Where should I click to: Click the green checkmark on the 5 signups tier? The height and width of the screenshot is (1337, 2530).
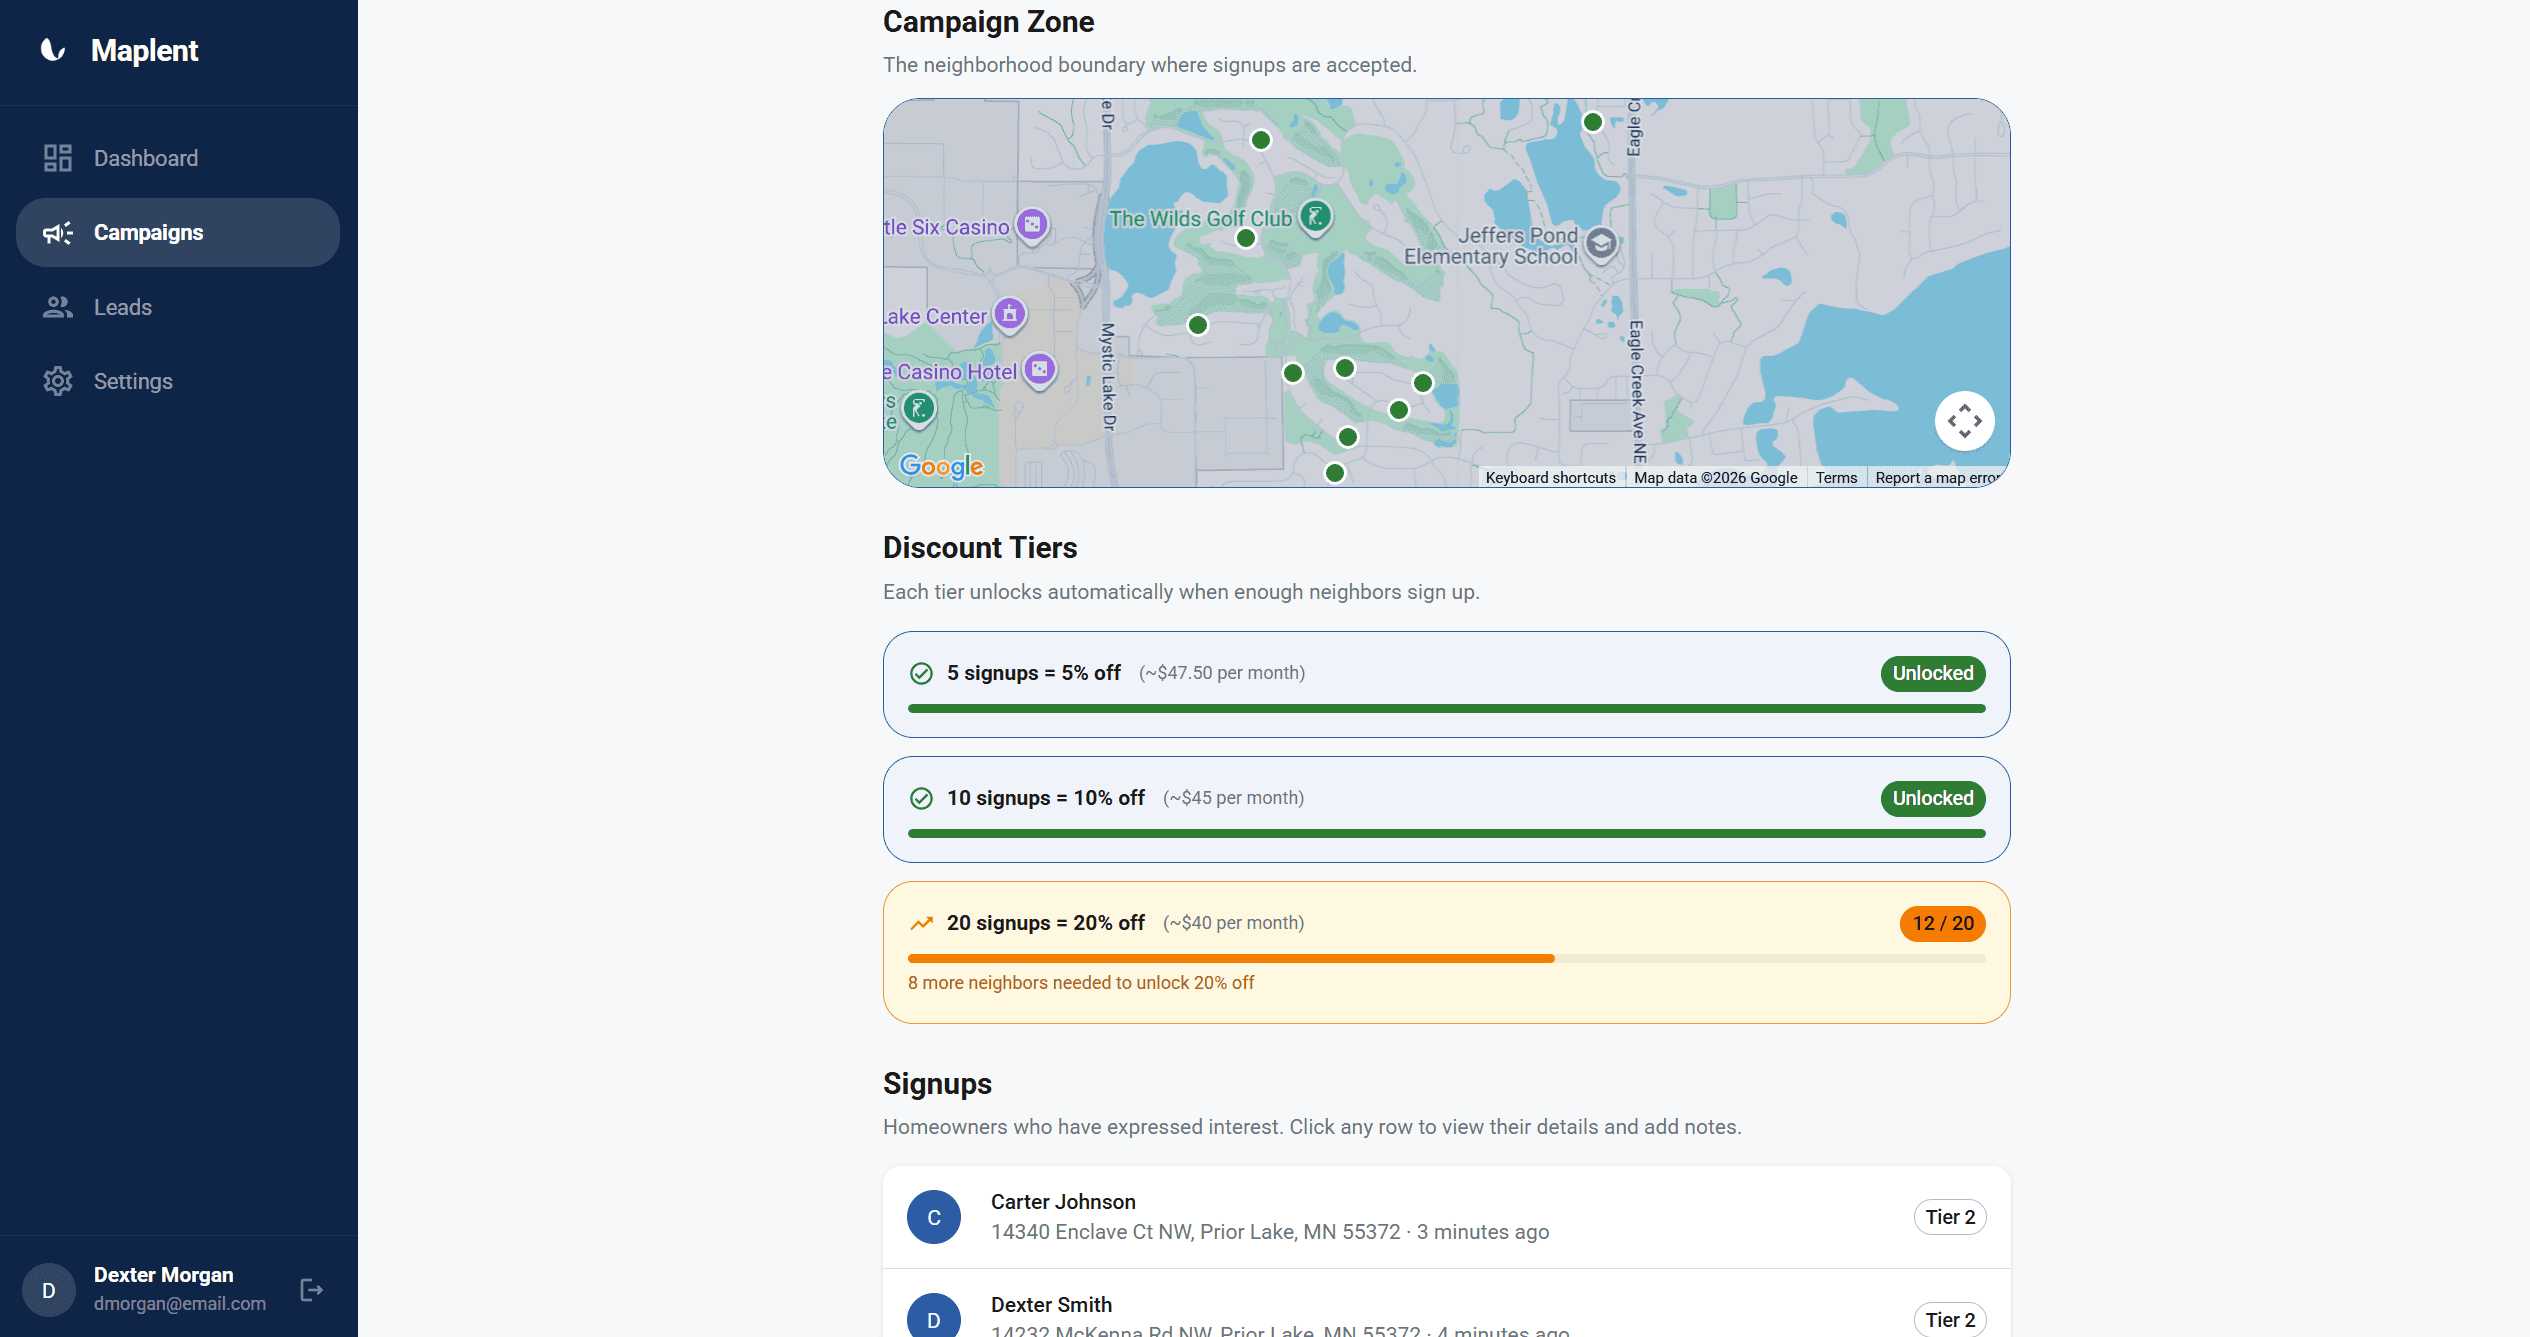(921, 673)
